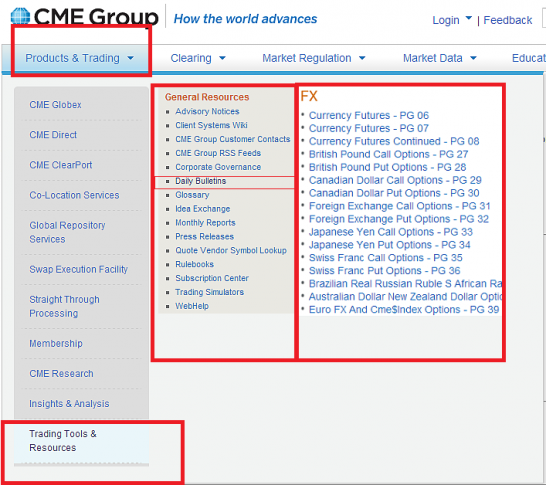The width and height of the screenshot is (546, 485).
Task: Click the General Resources heading
Action: pos(207,97)
